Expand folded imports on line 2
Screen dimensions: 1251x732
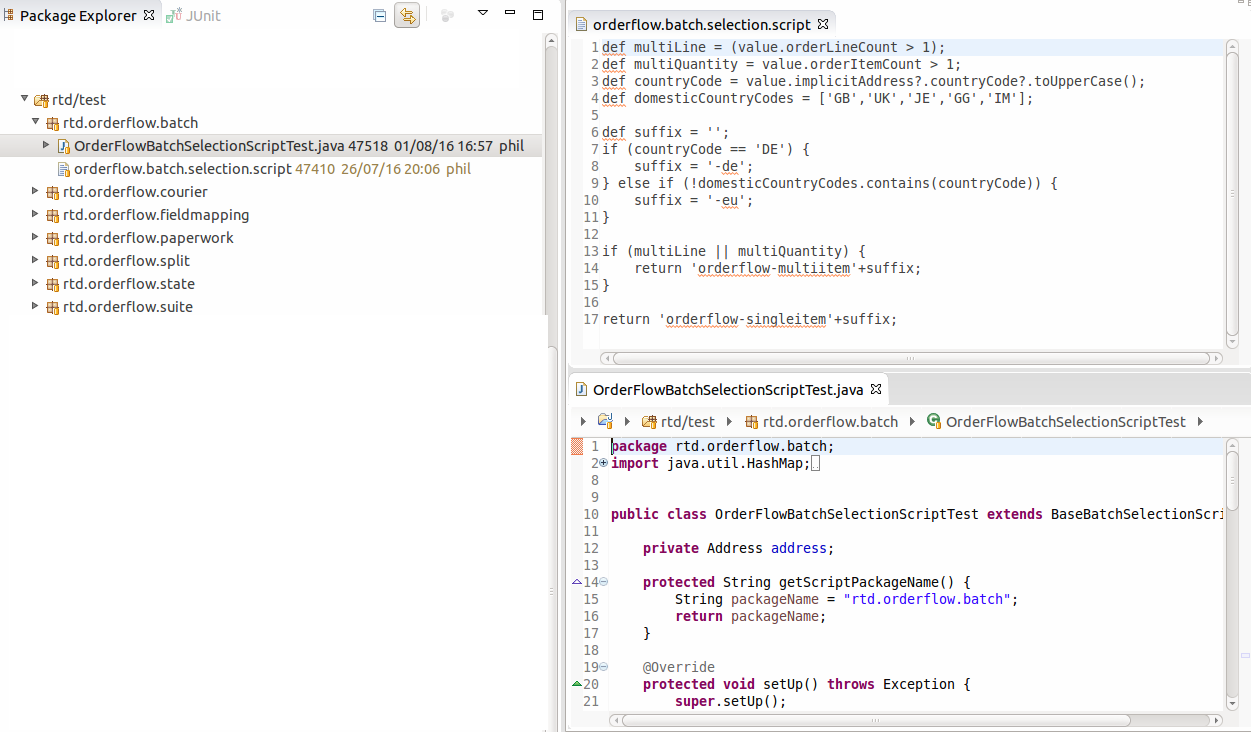point(603,463)
